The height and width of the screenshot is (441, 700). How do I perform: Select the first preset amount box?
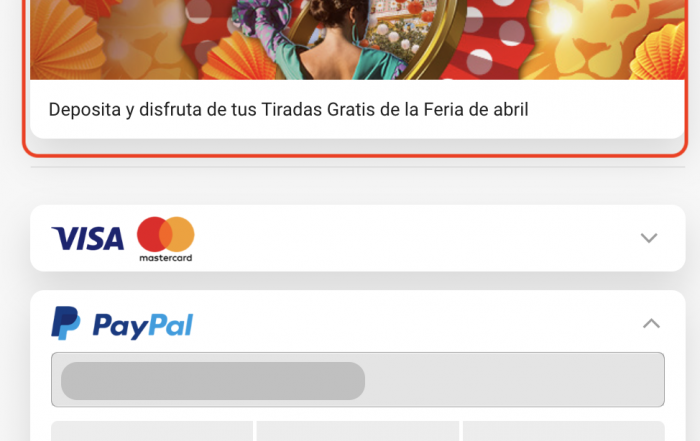pyautogui.click(x=152, y=431)
